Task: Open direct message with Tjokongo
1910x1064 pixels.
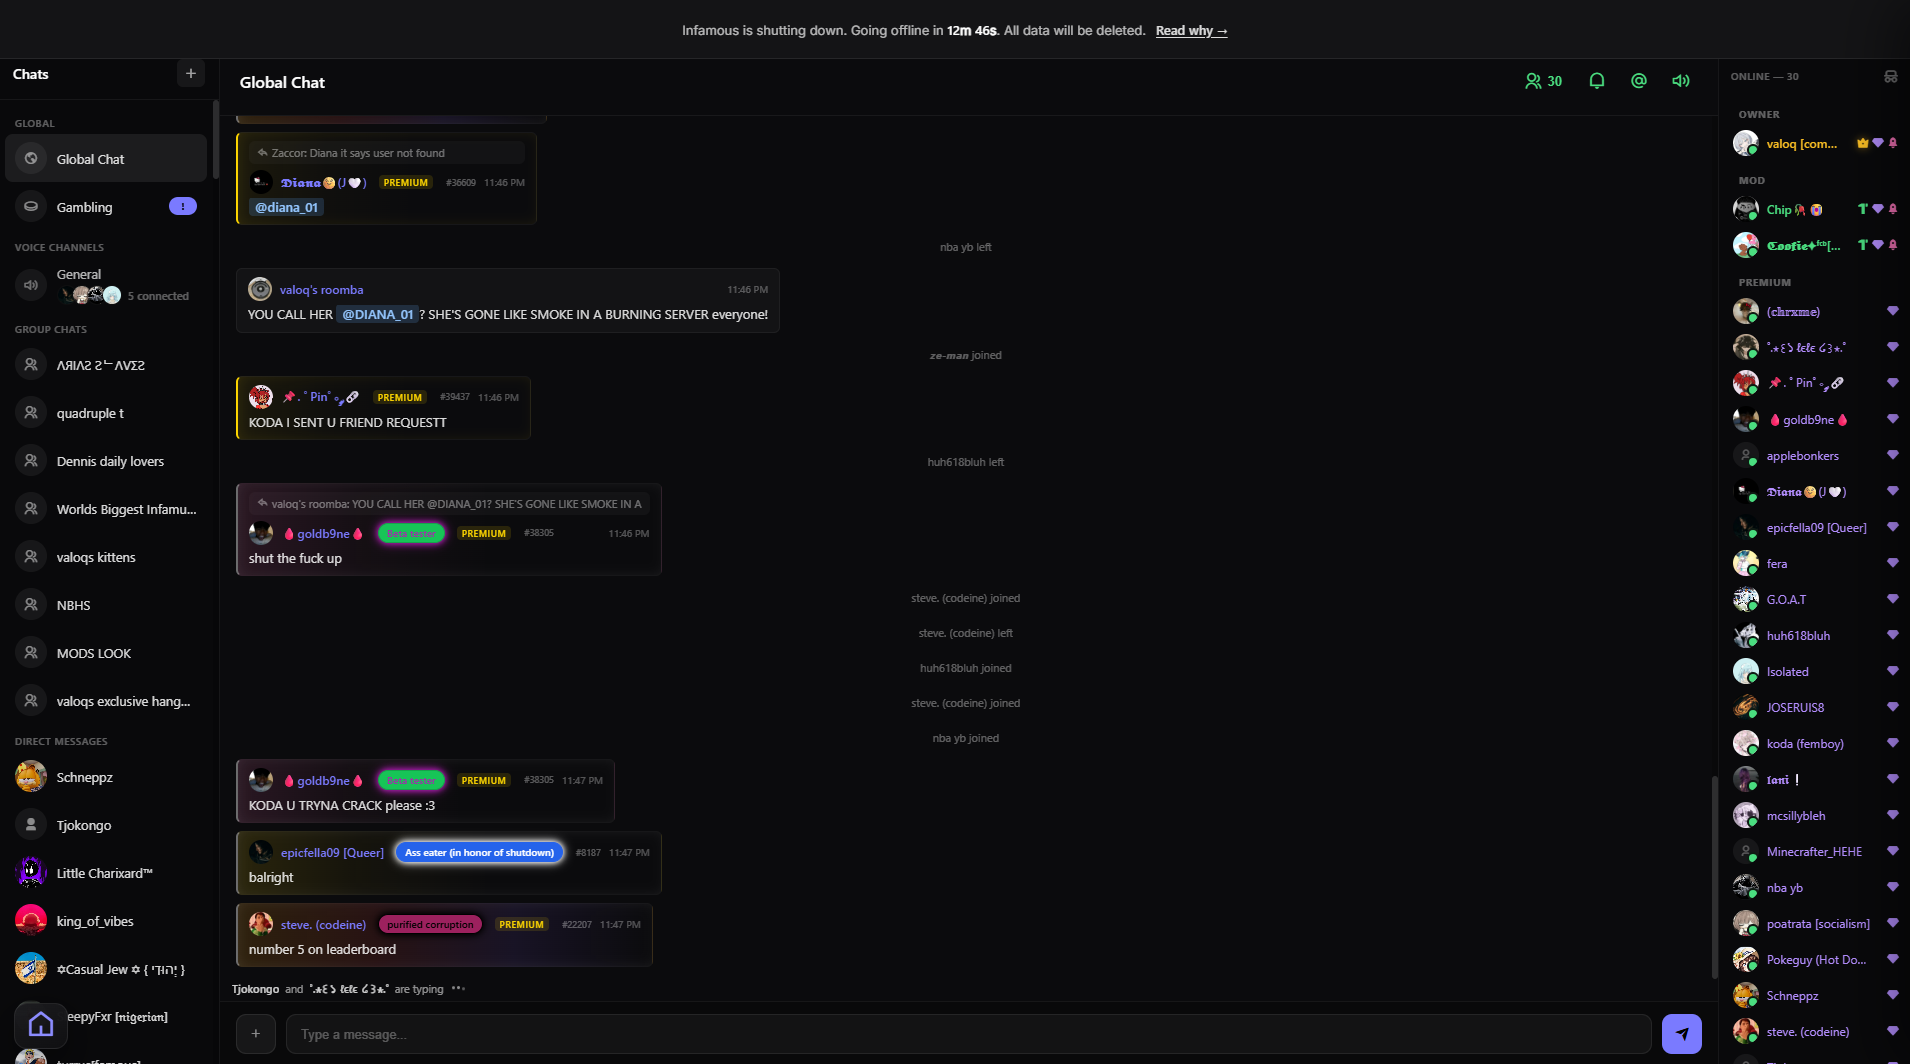Action: [x=106, y=825]
